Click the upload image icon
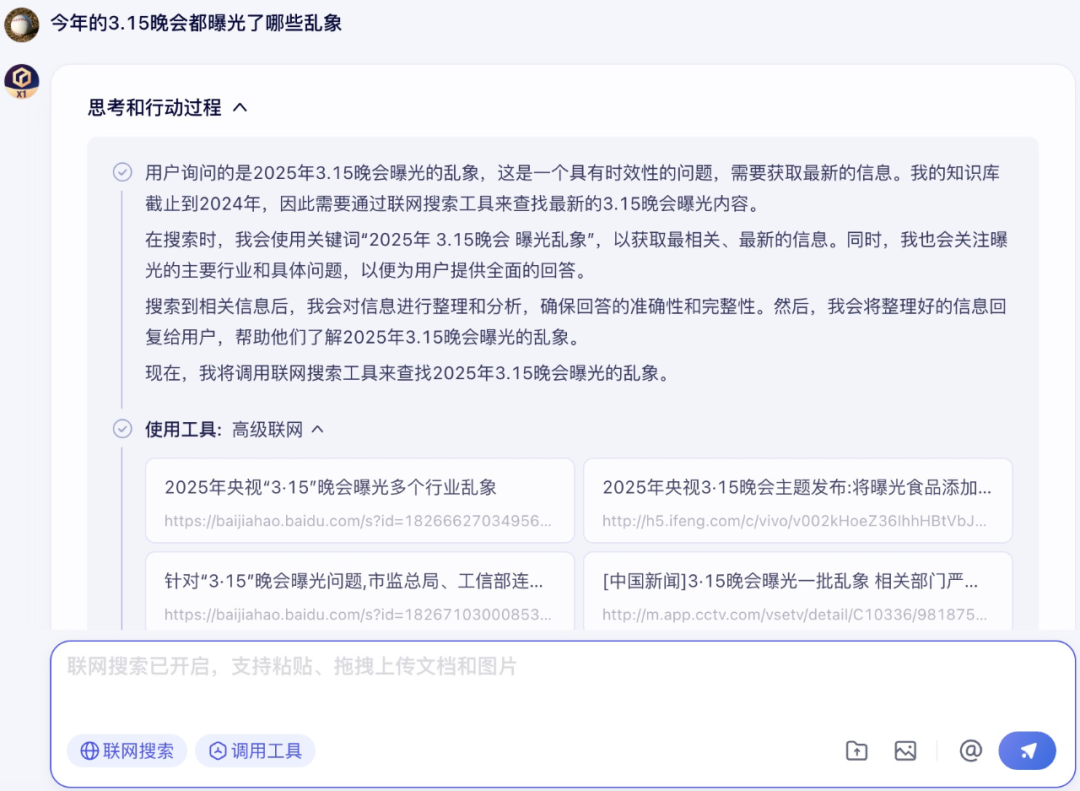 905,750
